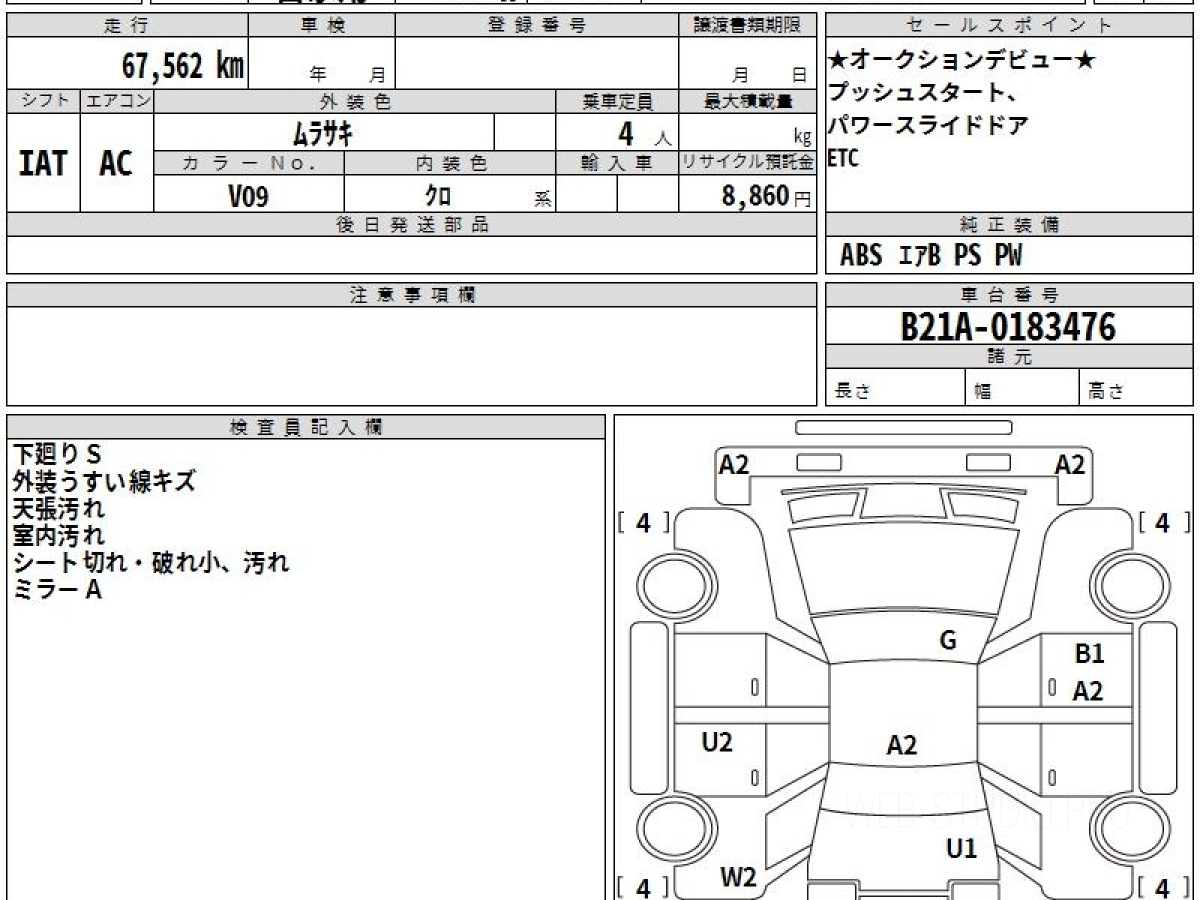
Task: Click the IAT transmission value
Action: click(43, 163)
